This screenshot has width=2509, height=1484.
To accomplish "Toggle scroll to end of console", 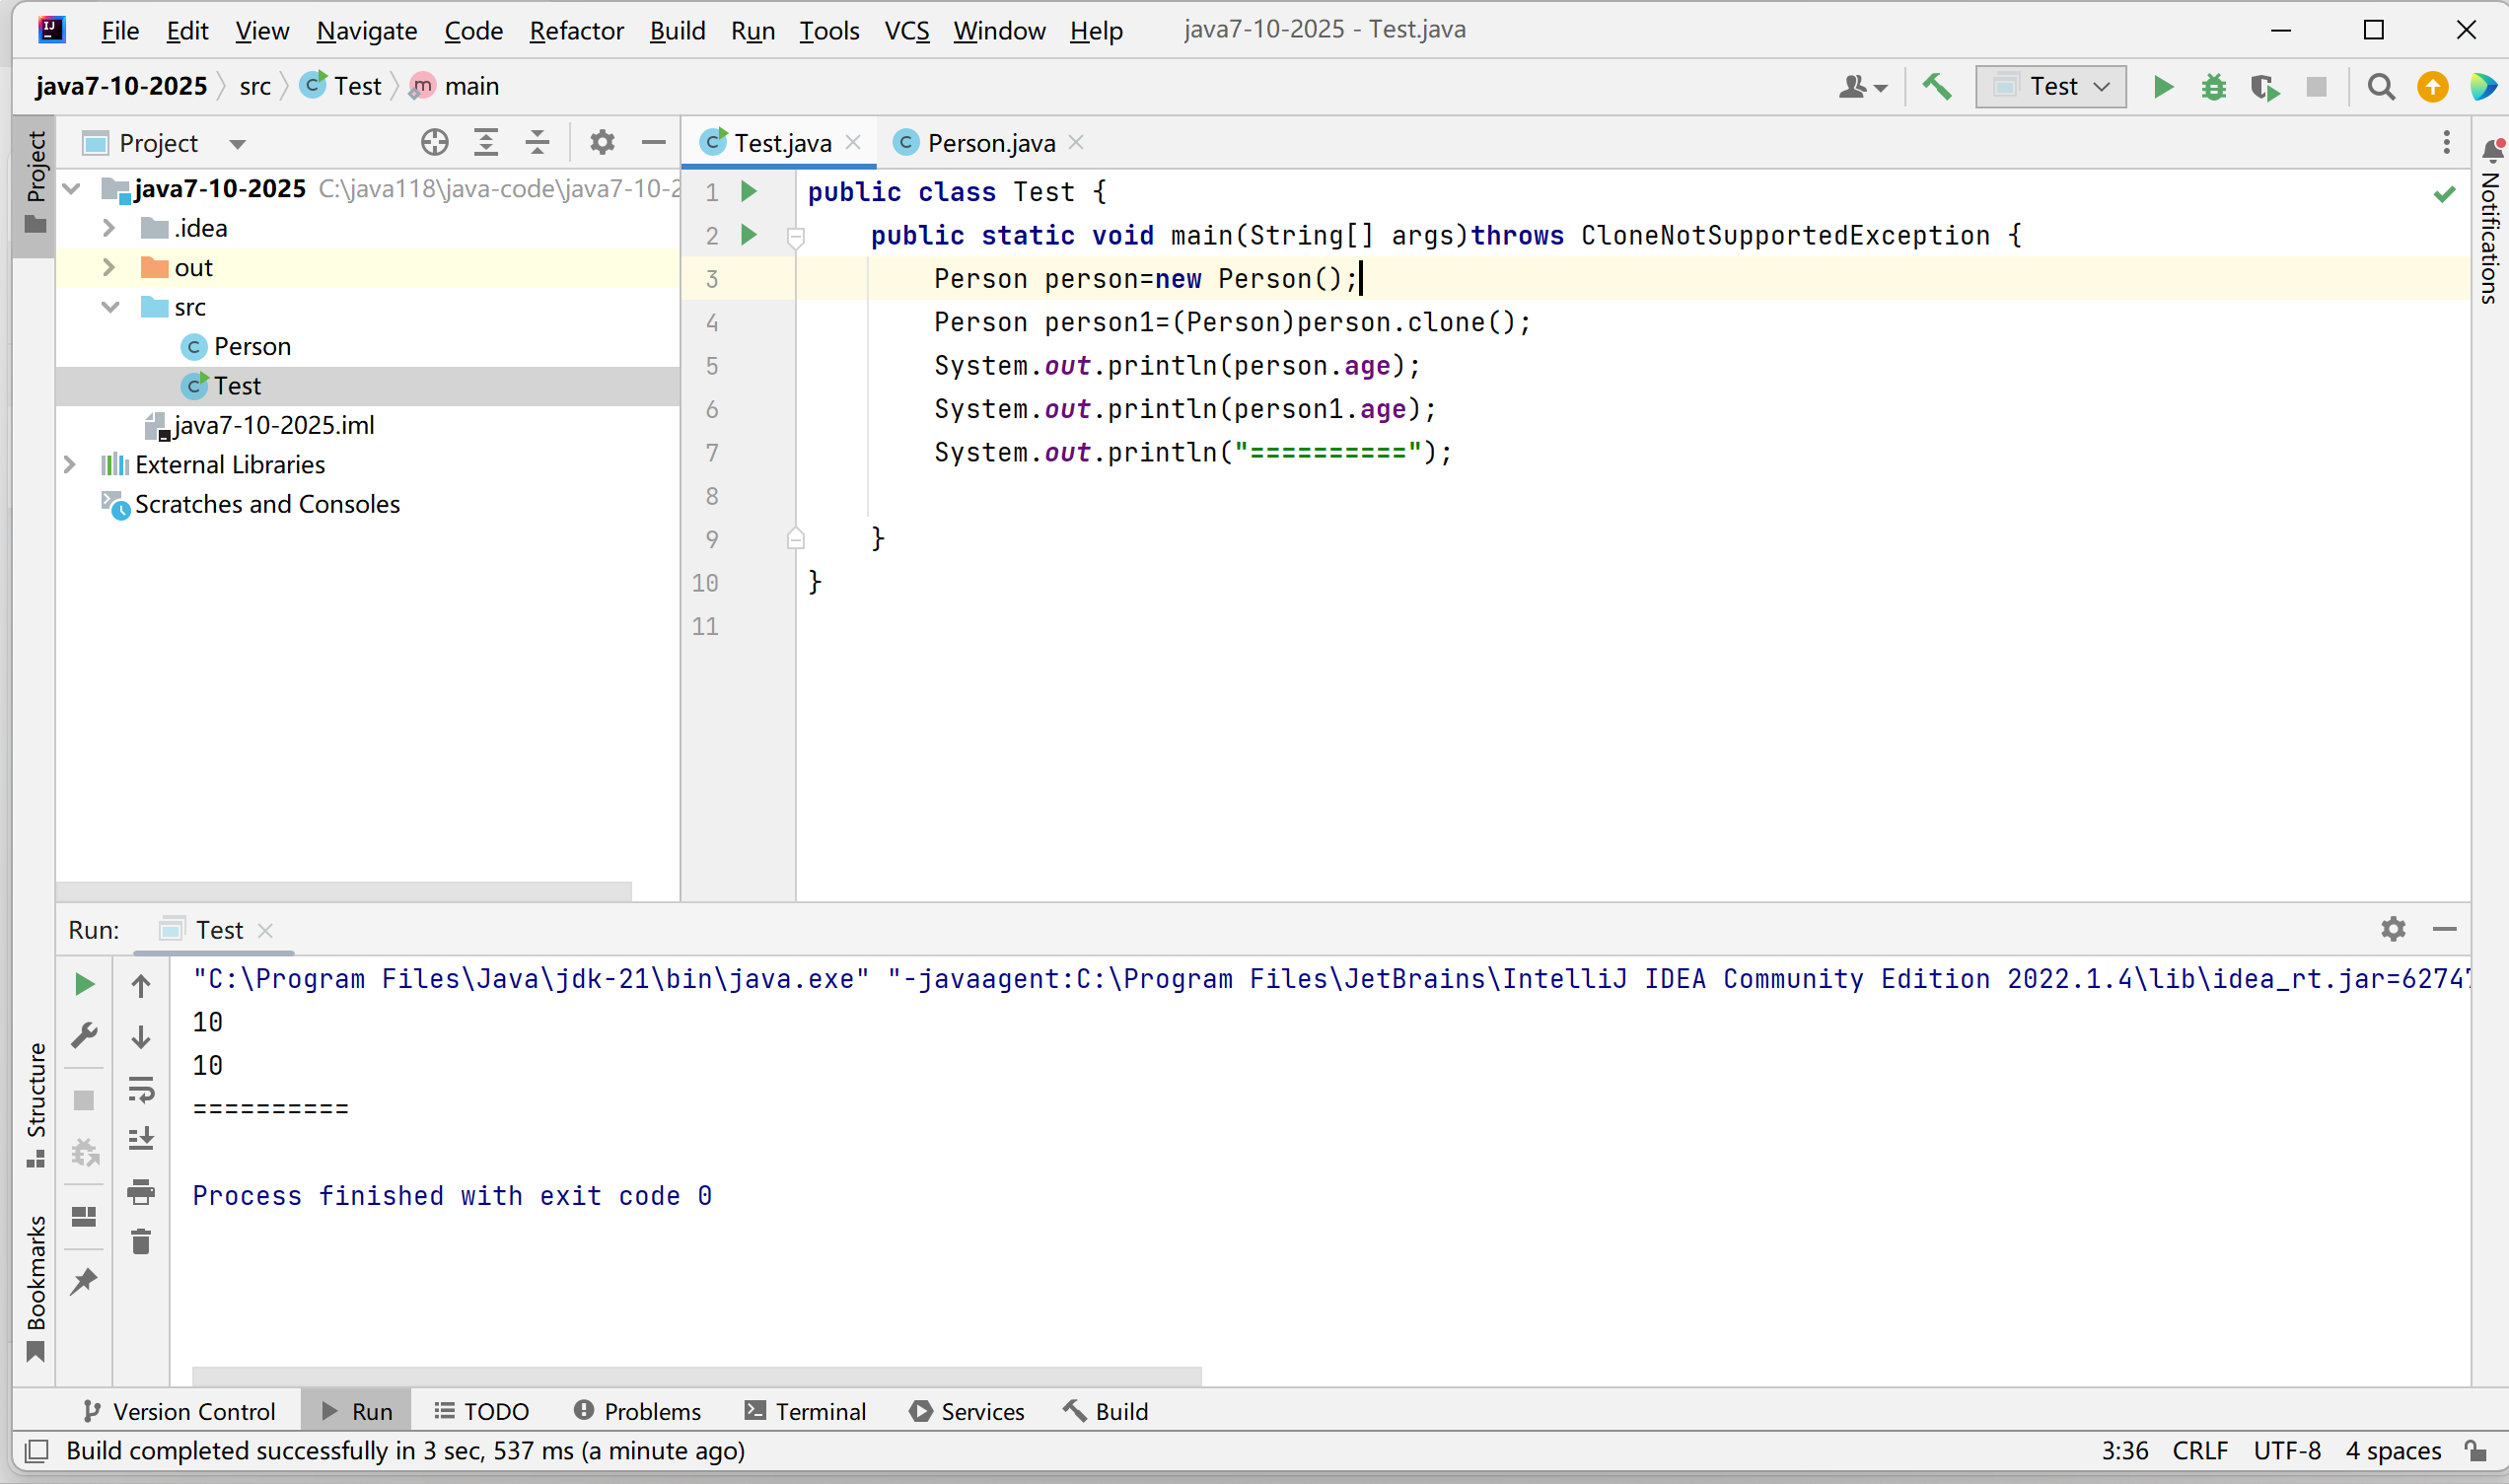I will [x=141, y=1139].
